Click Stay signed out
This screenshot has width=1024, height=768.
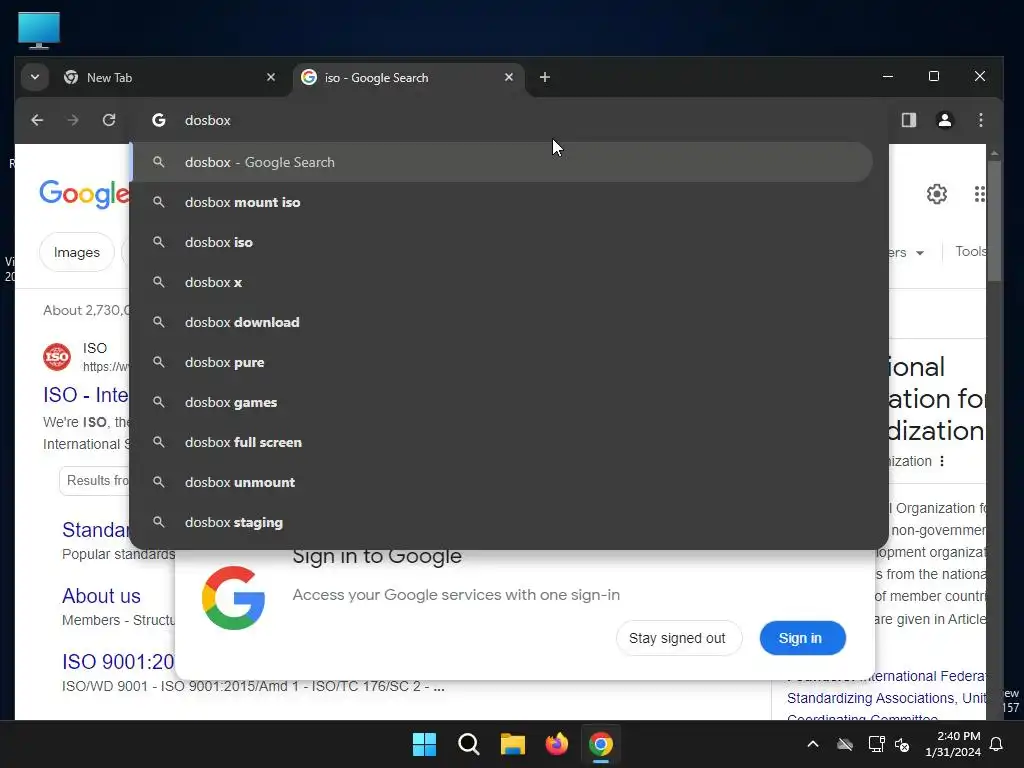(x=678, y=638)
